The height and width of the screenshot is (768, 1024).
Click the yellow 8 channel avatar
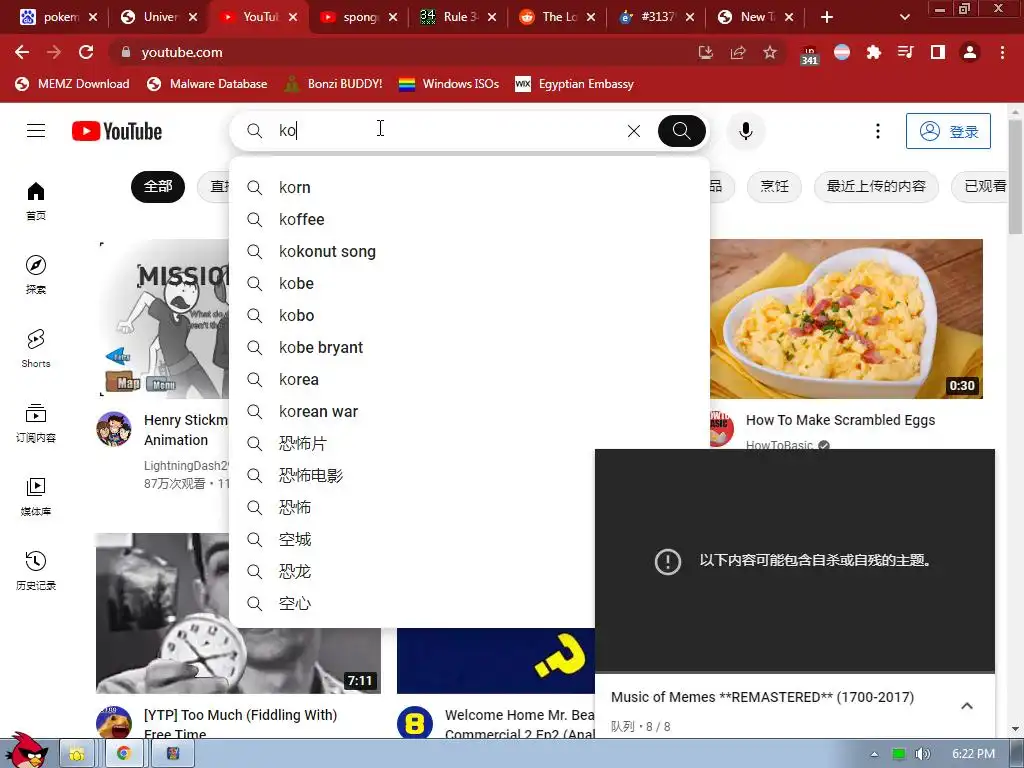(415, 724)
